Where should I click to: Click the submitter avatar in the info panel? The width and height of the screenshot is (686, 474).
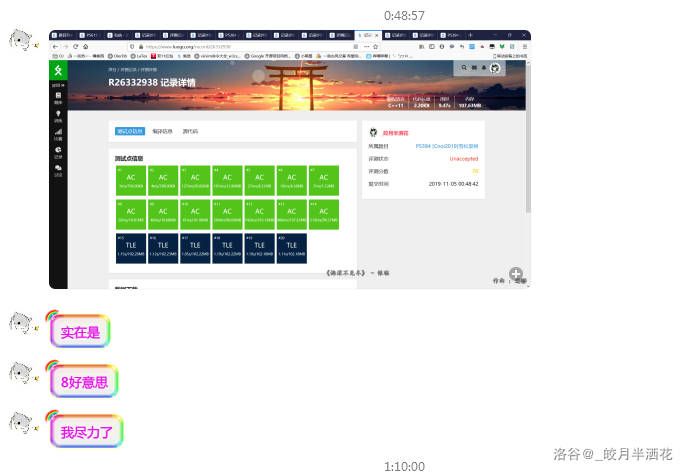pyautogui.click(x=373, y=131)
